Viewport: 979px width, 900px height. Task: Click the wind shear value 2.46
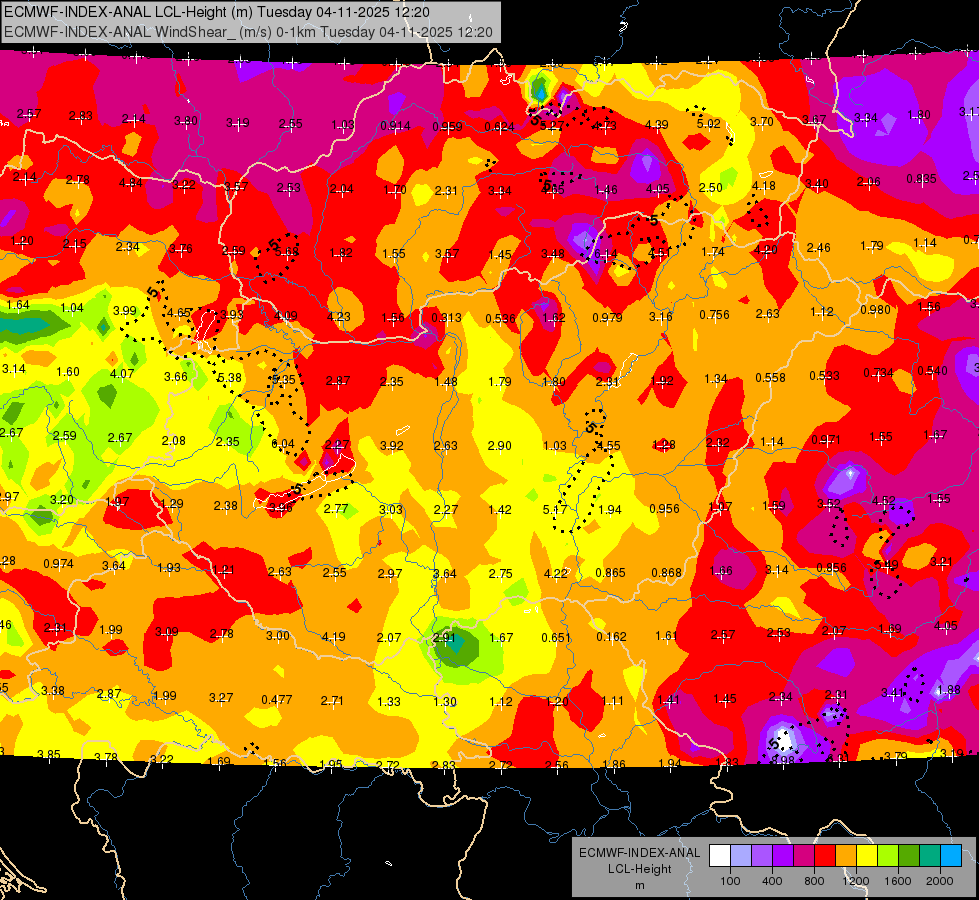tap(819, 248)
